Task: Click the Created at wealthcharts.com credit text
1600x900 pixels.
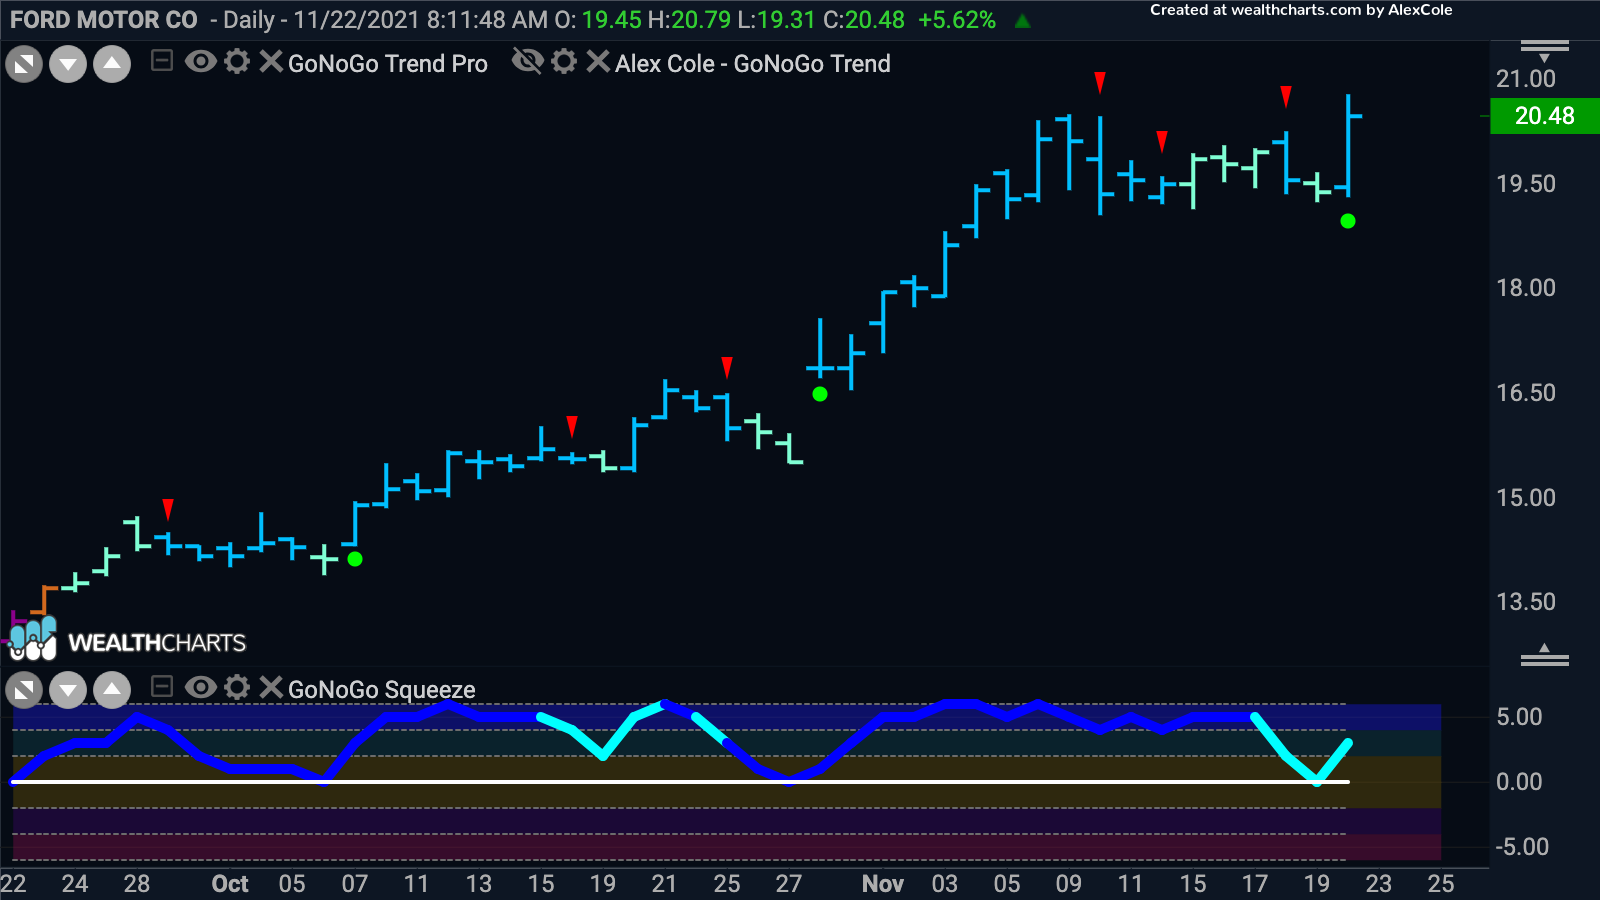Action: point(1301,10)
